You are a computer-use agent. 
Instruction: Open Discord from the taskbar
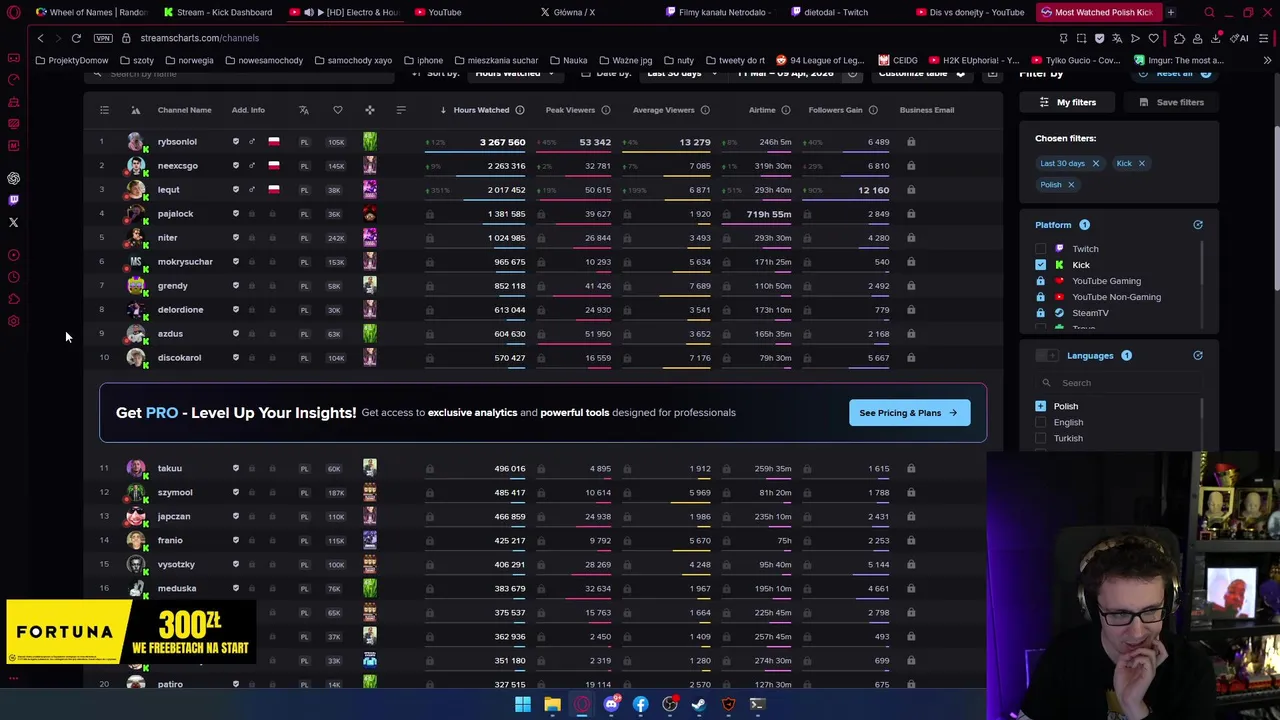click(611, 704)
